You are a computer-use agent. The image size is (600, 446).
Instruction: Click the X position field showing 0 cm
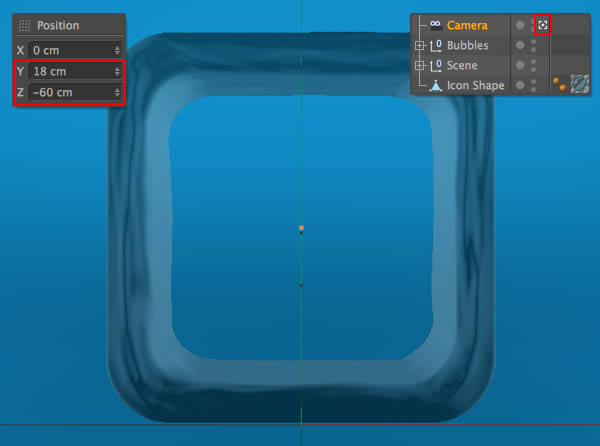[x=75, y=50]
